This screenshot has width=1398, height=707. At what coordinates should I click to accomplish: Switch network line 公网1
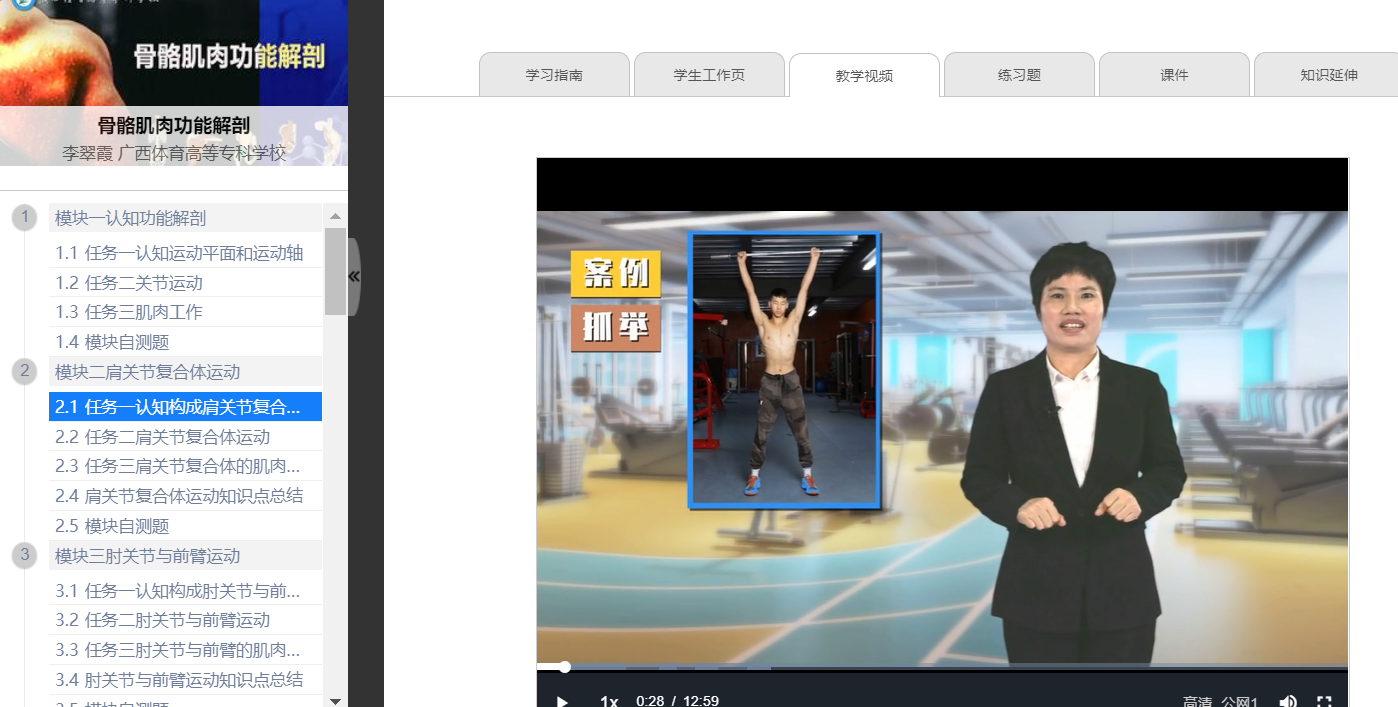coord(1240,701)
